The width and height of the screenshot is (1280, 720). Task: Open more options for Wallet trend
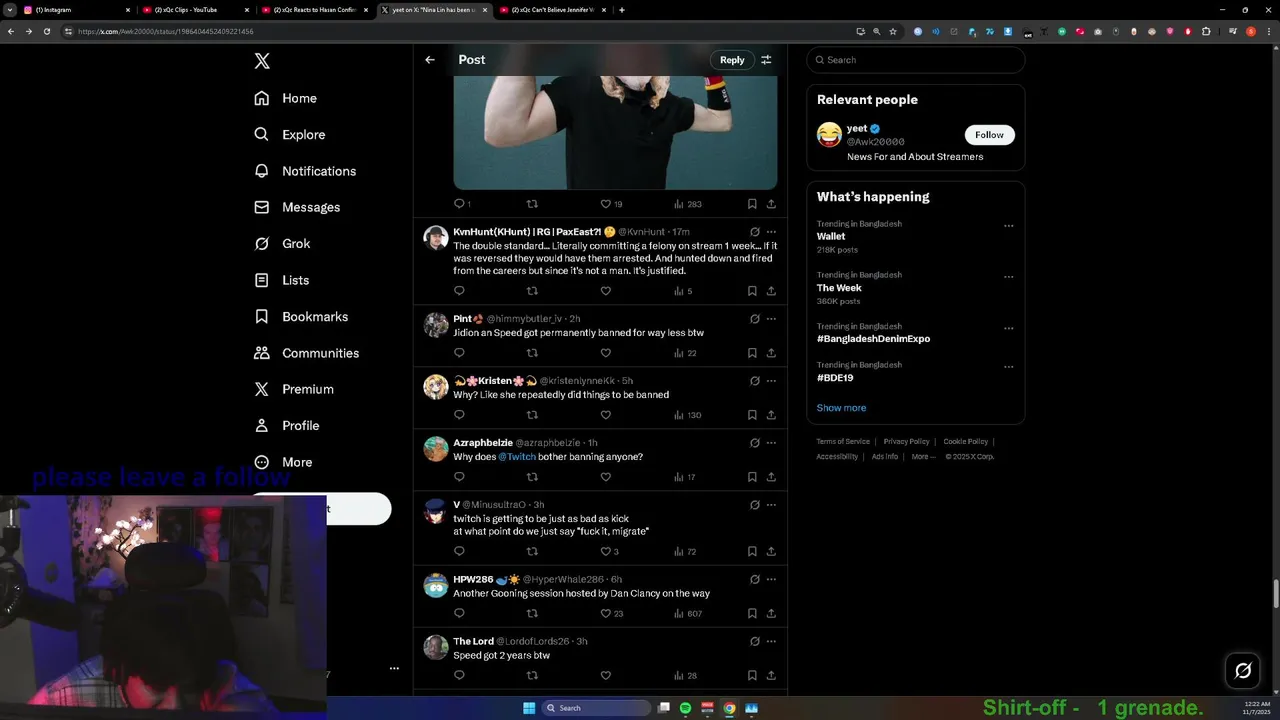tap(1008, 226)
